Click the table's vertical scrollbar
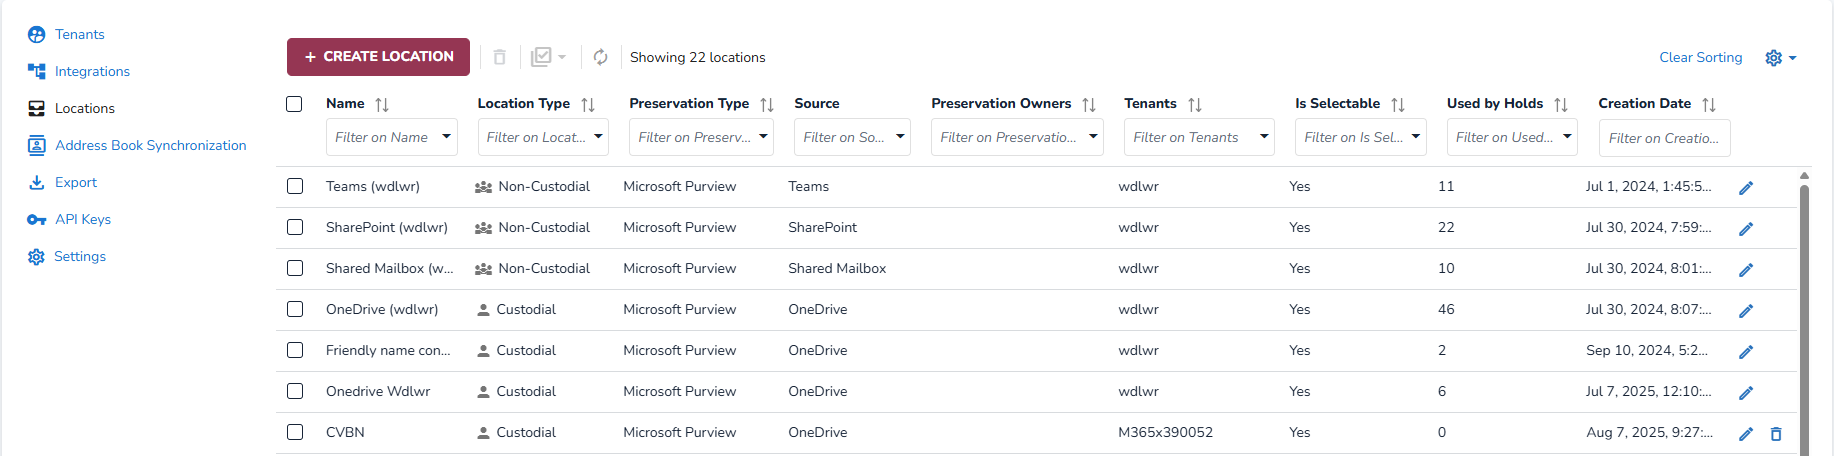The width and height of the screenshot is (1834, 456). coord(1804,320)
